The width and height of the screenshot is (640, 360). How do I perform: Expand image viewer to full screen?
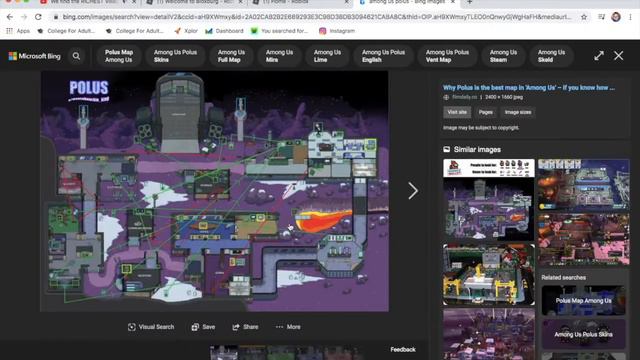(x=599, y=56)
